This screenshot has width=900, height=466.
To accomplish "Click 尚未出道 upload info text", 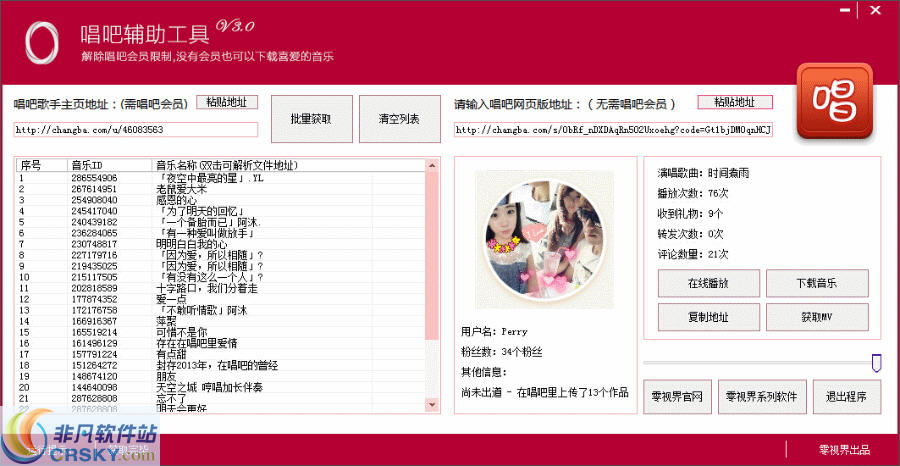I will pos(545,393).
